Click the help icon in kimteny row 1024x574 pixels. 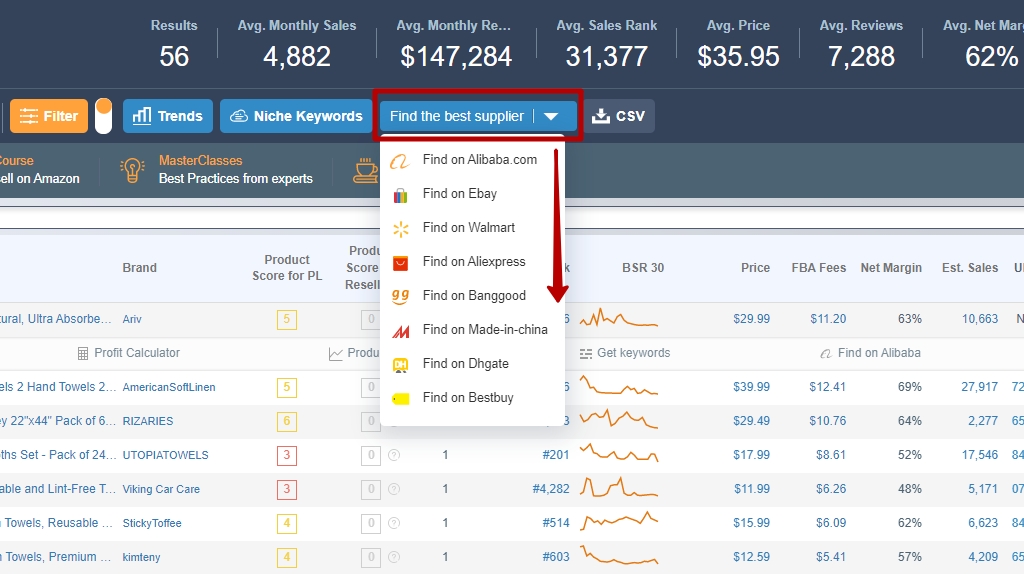pyautogui.click(x=394, y=557)
